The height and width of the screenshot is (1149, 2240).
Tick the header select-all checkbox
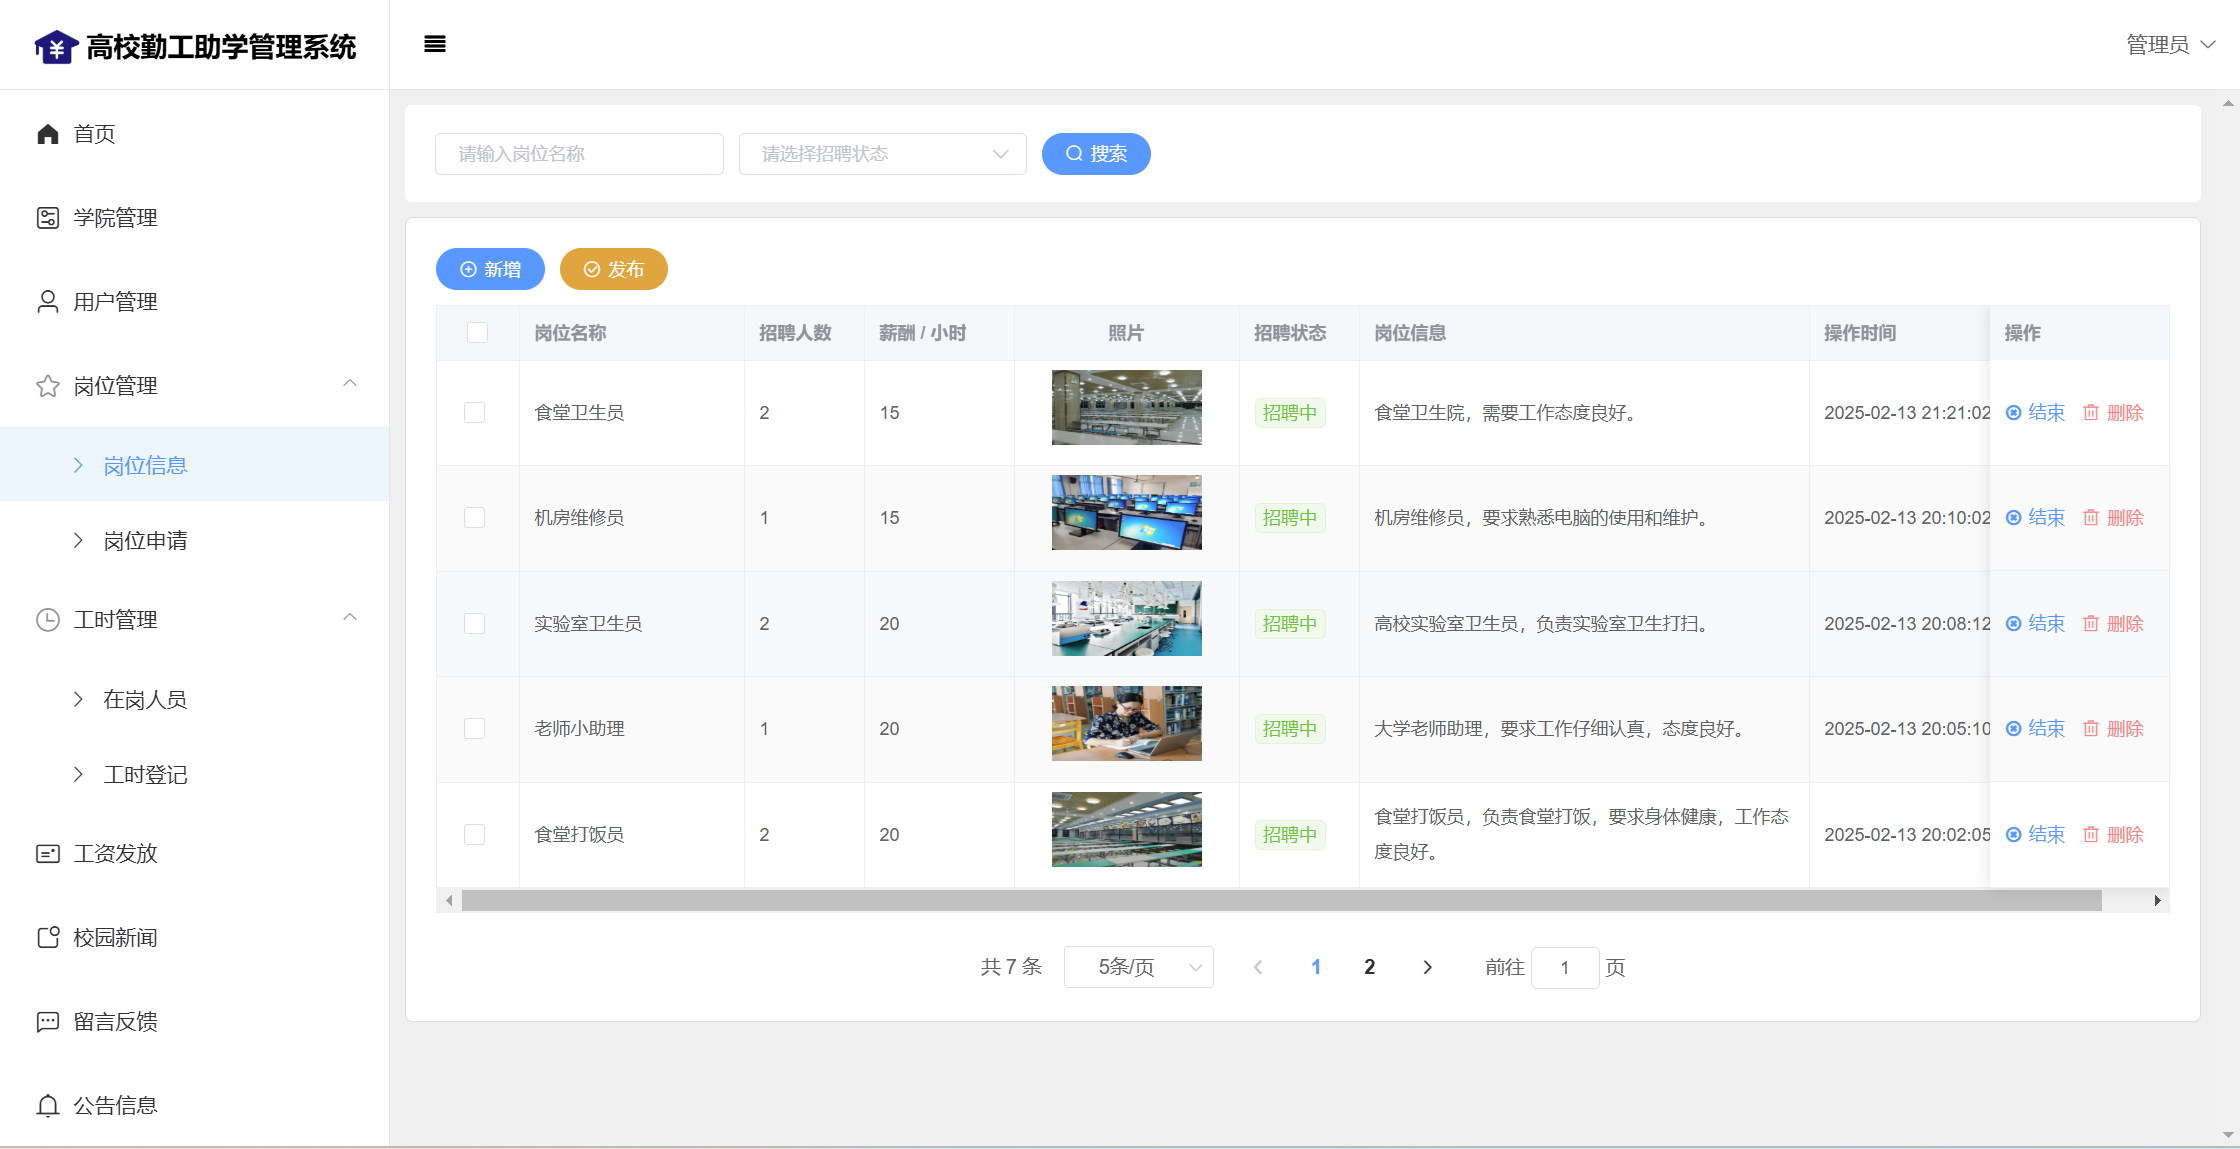pos(477,333)
